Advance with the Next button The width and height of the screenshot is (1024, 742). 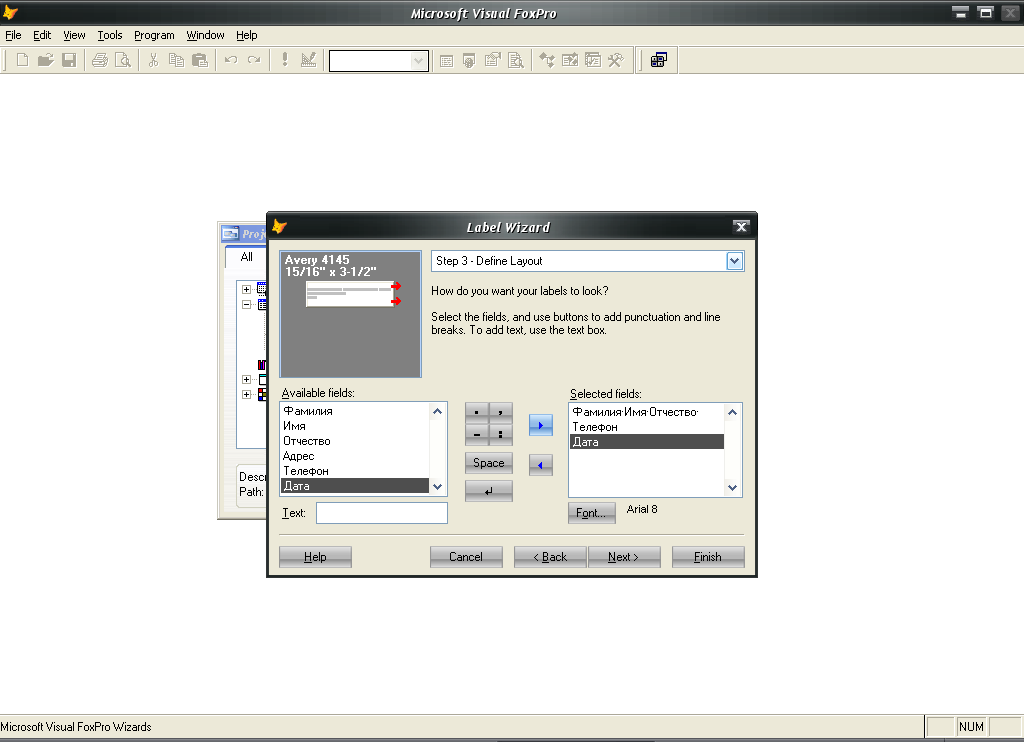[624, 557]
